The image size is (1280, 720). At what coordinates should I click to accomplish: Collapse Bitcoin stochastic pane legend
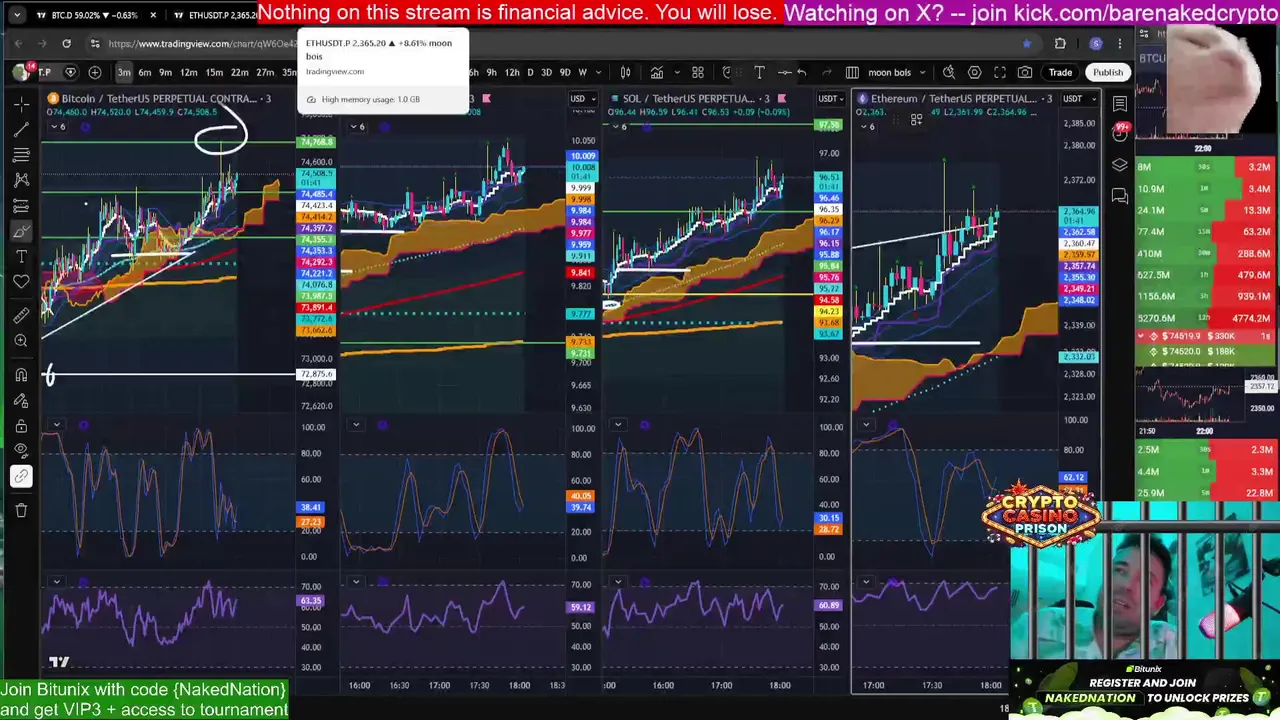(x=56, y=425)
